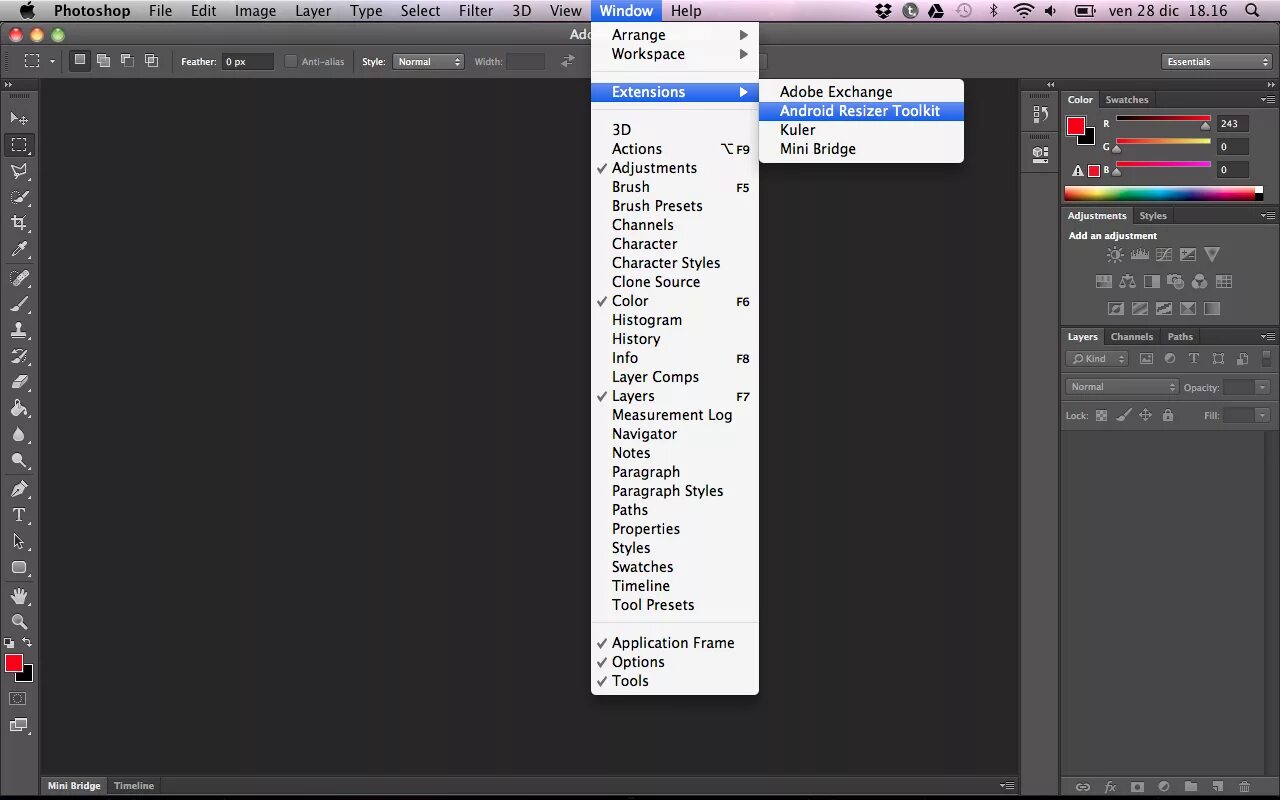Toggle layer filtering switch on or off

tap(1268, 358)
